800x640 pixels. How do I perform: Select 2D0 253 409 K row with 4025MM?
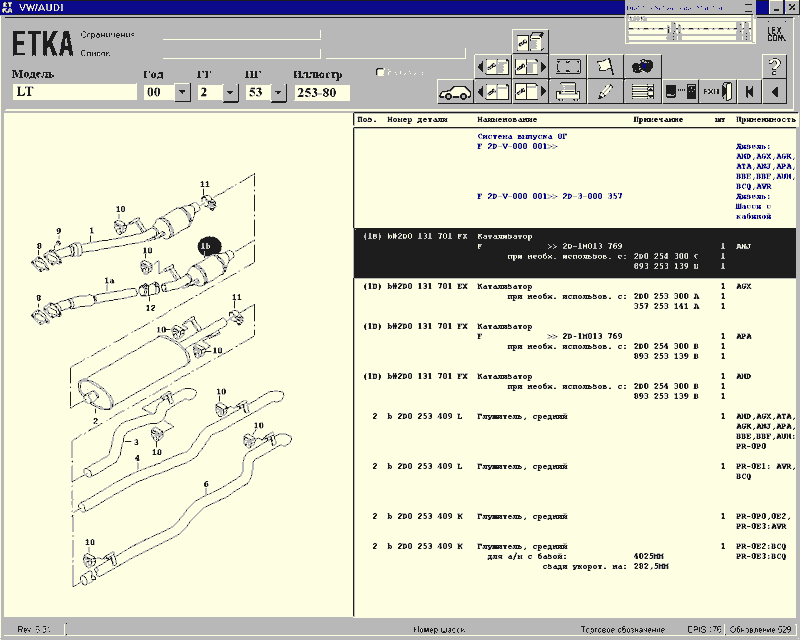(x=575, y=556)
